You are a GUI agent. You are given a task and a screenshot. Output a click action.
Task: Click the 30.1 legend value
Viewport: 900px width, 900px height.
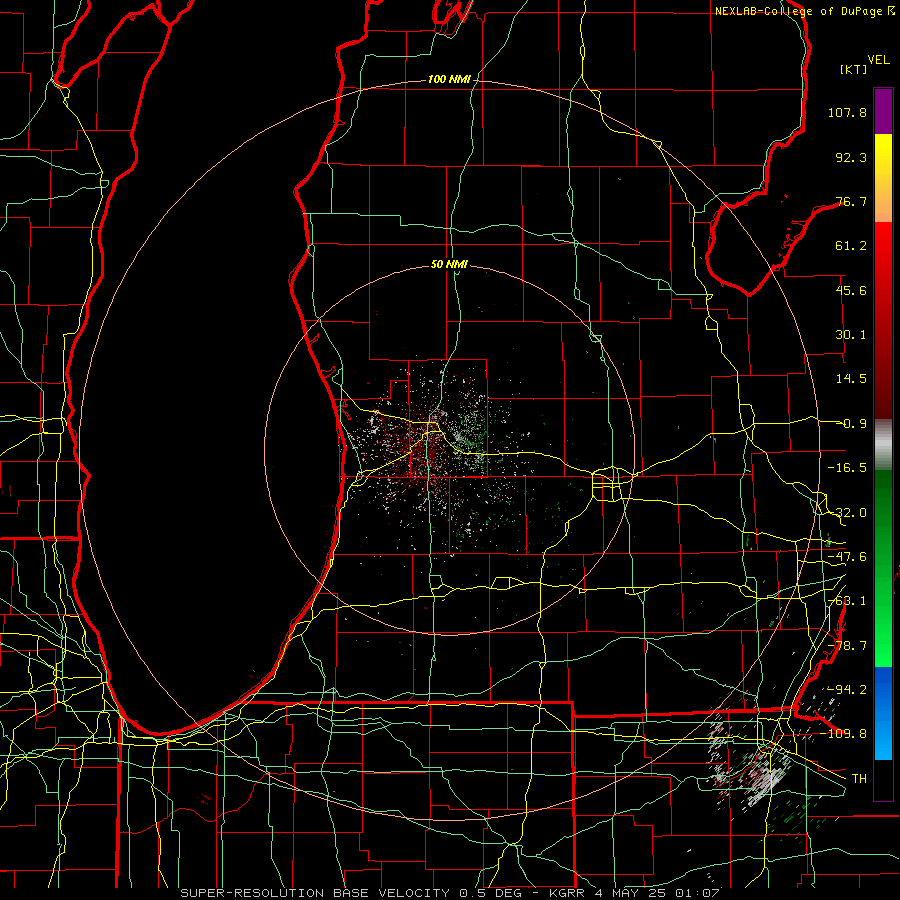pos(851,335)
